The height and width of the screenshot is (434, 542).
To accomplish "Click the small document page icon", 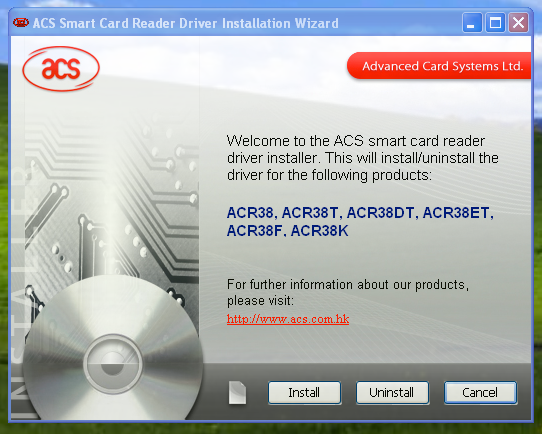I will pyautogui.click(x=237, y=393).
